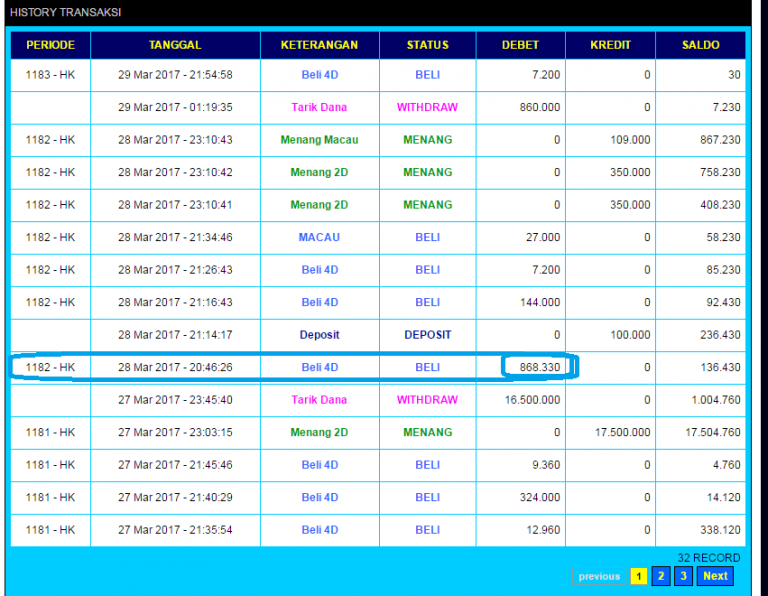The width and height of the screenshot is (768, 596).
Task: Click the WITHDRAW status for 16.500.000 debet
Action: click(x=427, y=400)
